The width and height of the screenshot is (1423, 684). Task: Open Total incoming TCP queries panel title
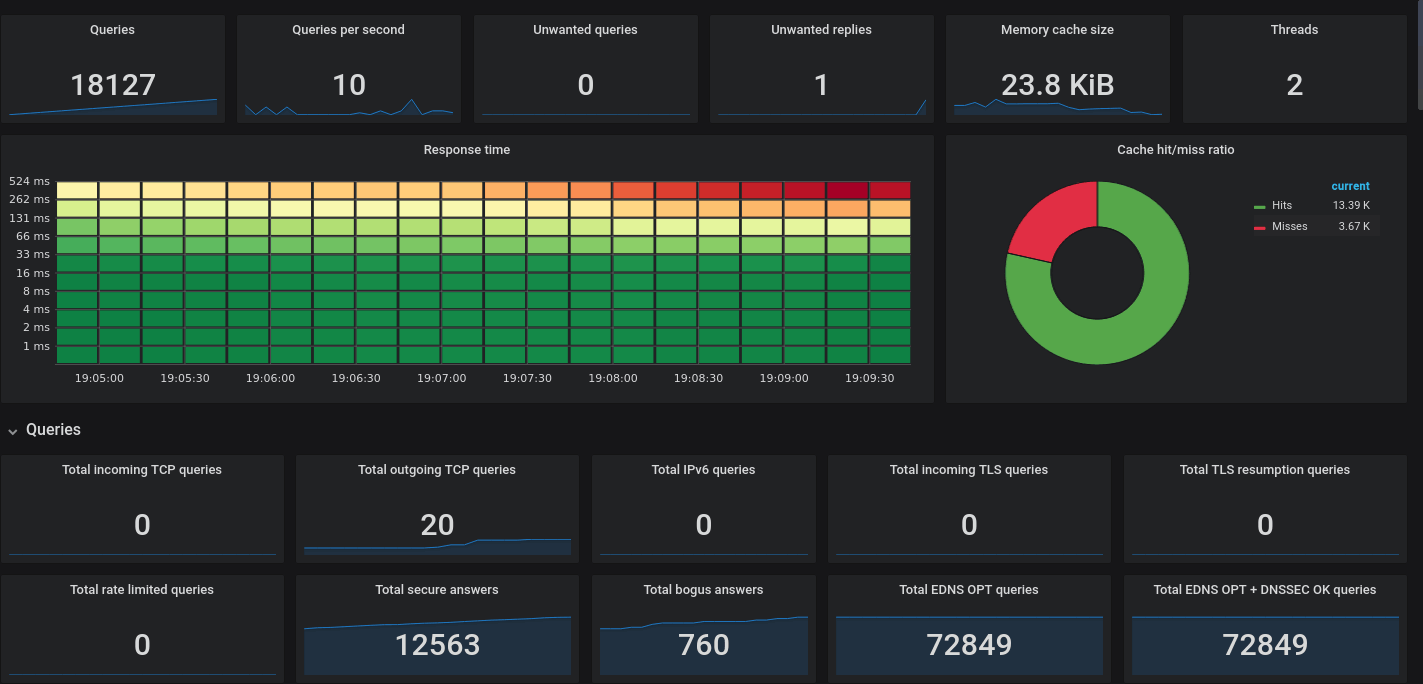142,470
